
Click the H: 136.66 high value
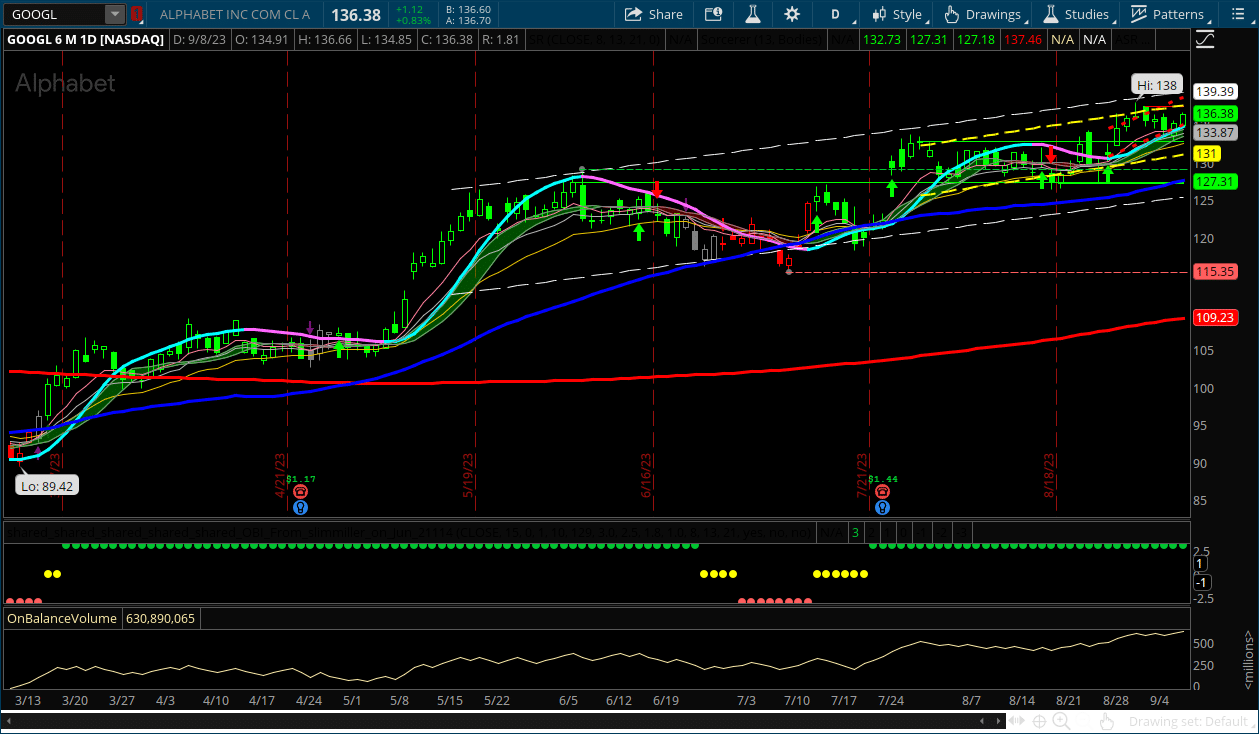click(x=325, y=39)
